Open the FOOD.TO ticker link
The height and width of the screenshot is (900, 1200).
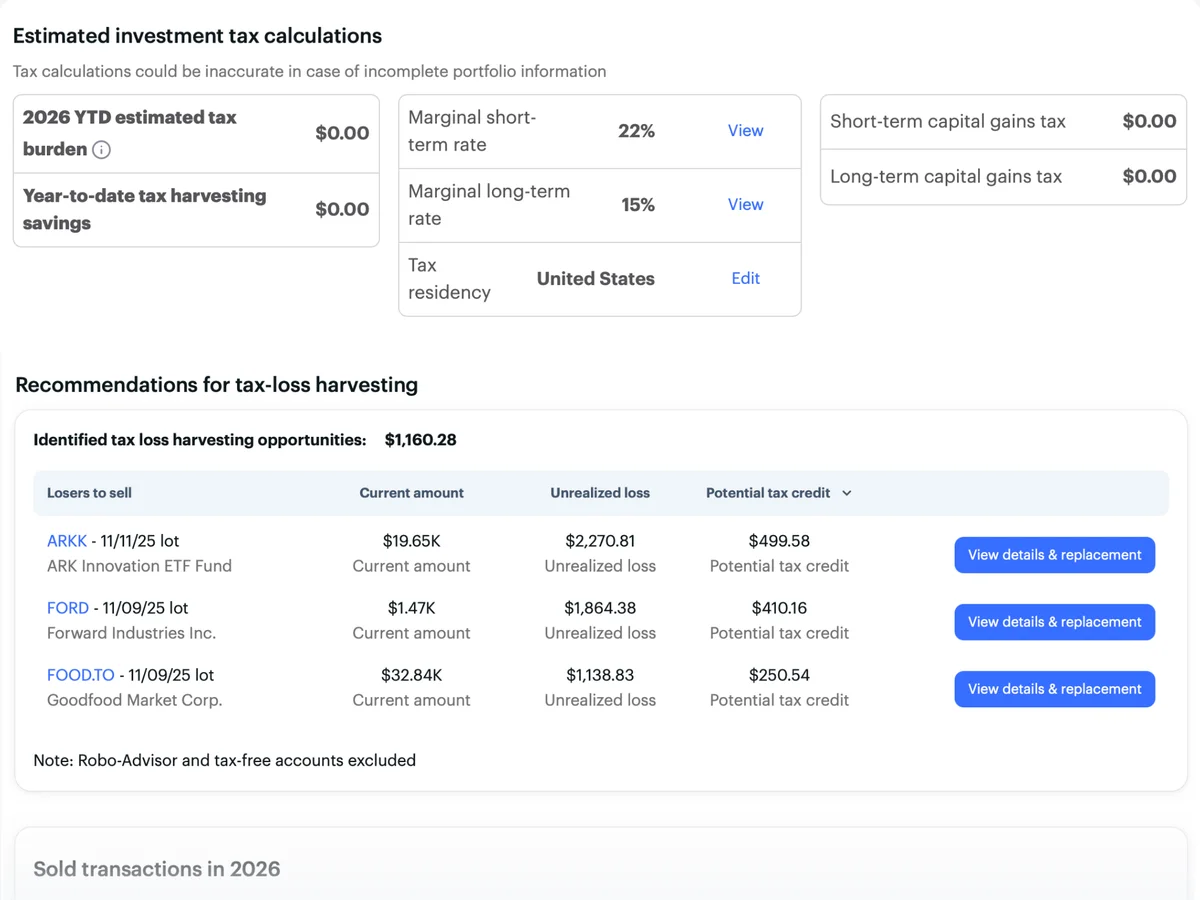click(80, 674)
